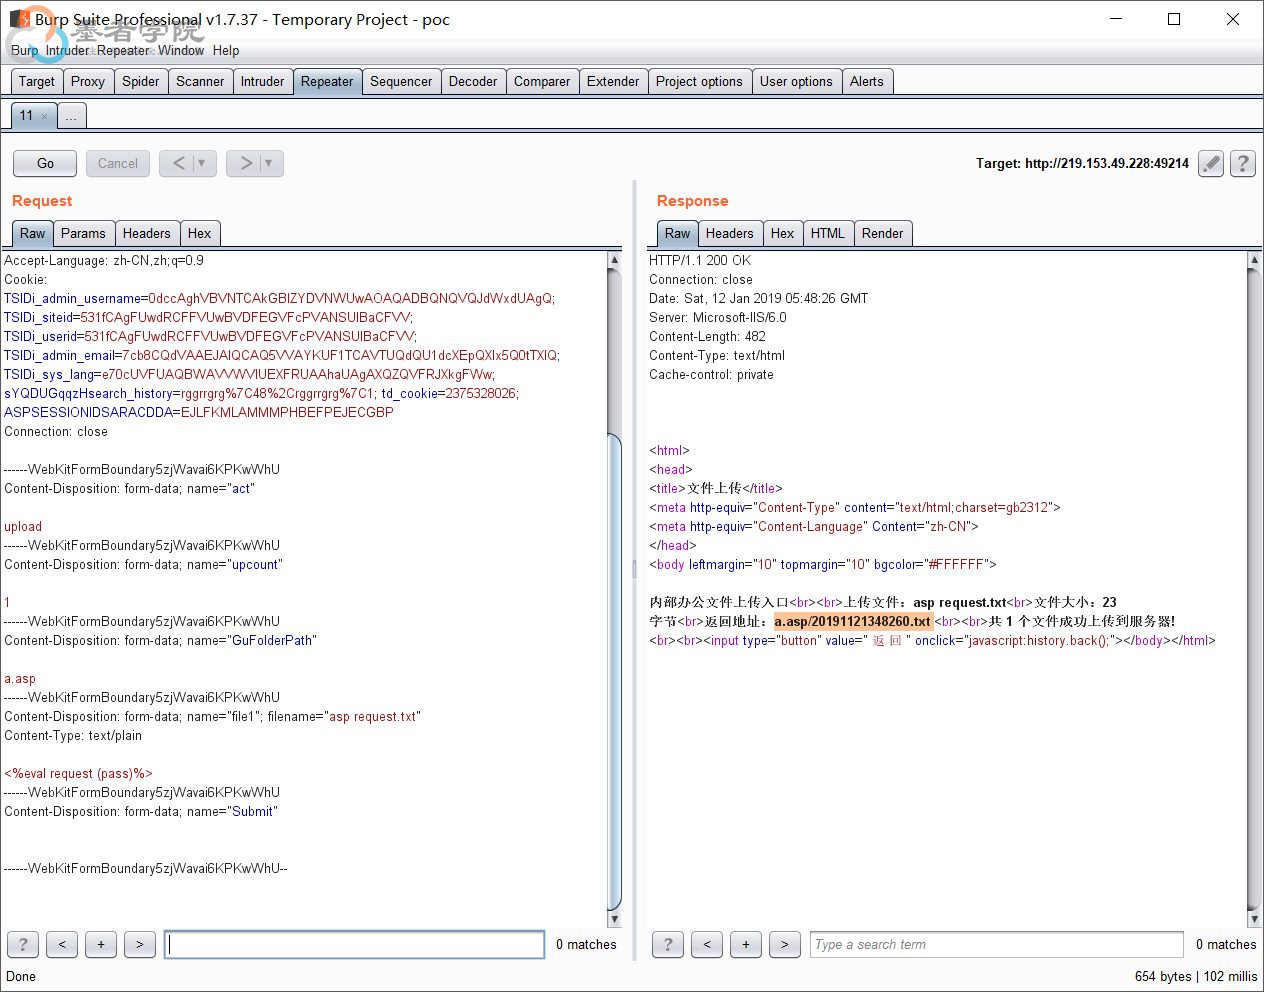Select response Raw view tab

pos(678,233)
